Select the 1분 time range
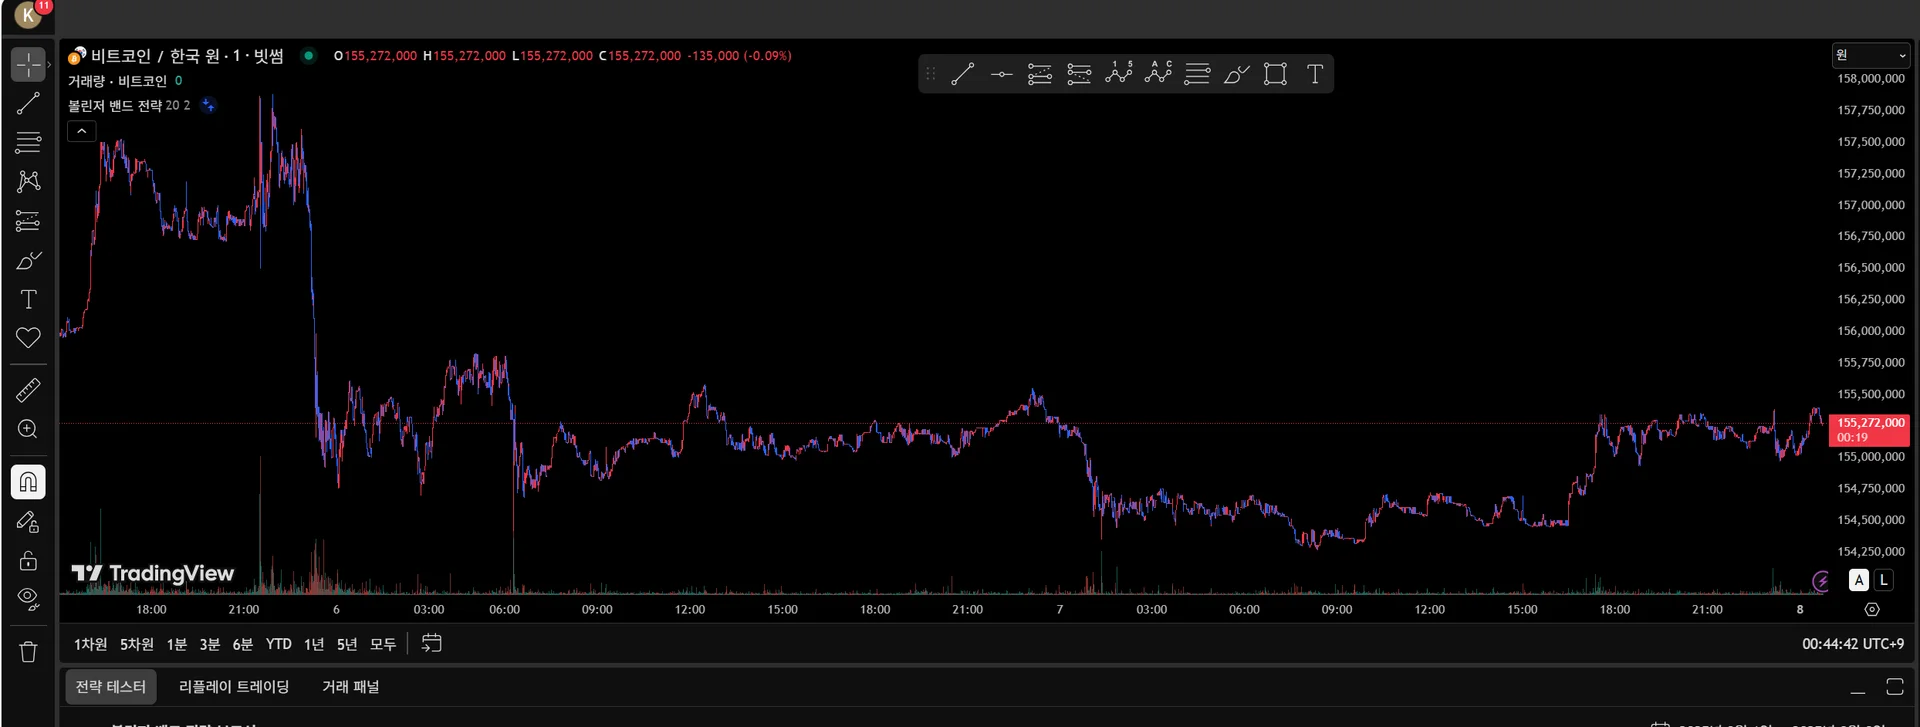1920x727 pixels. (176, 644)
